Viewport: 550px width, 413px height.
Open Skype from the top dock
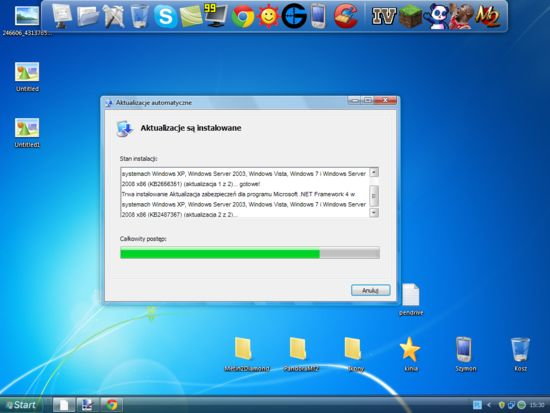click(165, 16)
